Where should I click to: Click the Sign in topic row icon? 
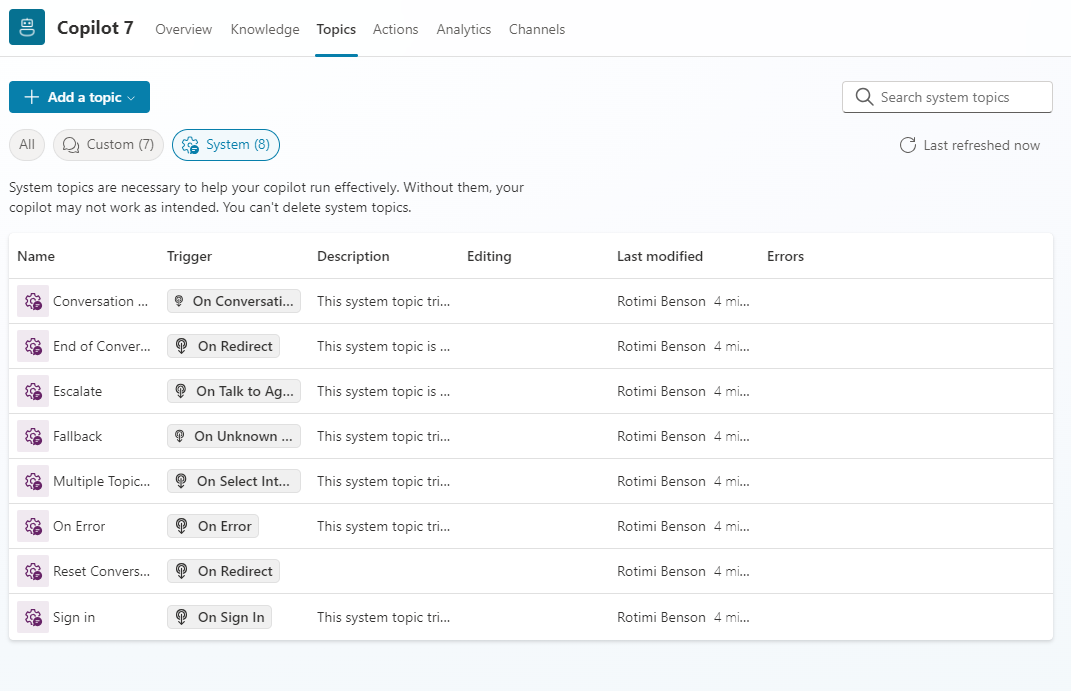[33, 617]
